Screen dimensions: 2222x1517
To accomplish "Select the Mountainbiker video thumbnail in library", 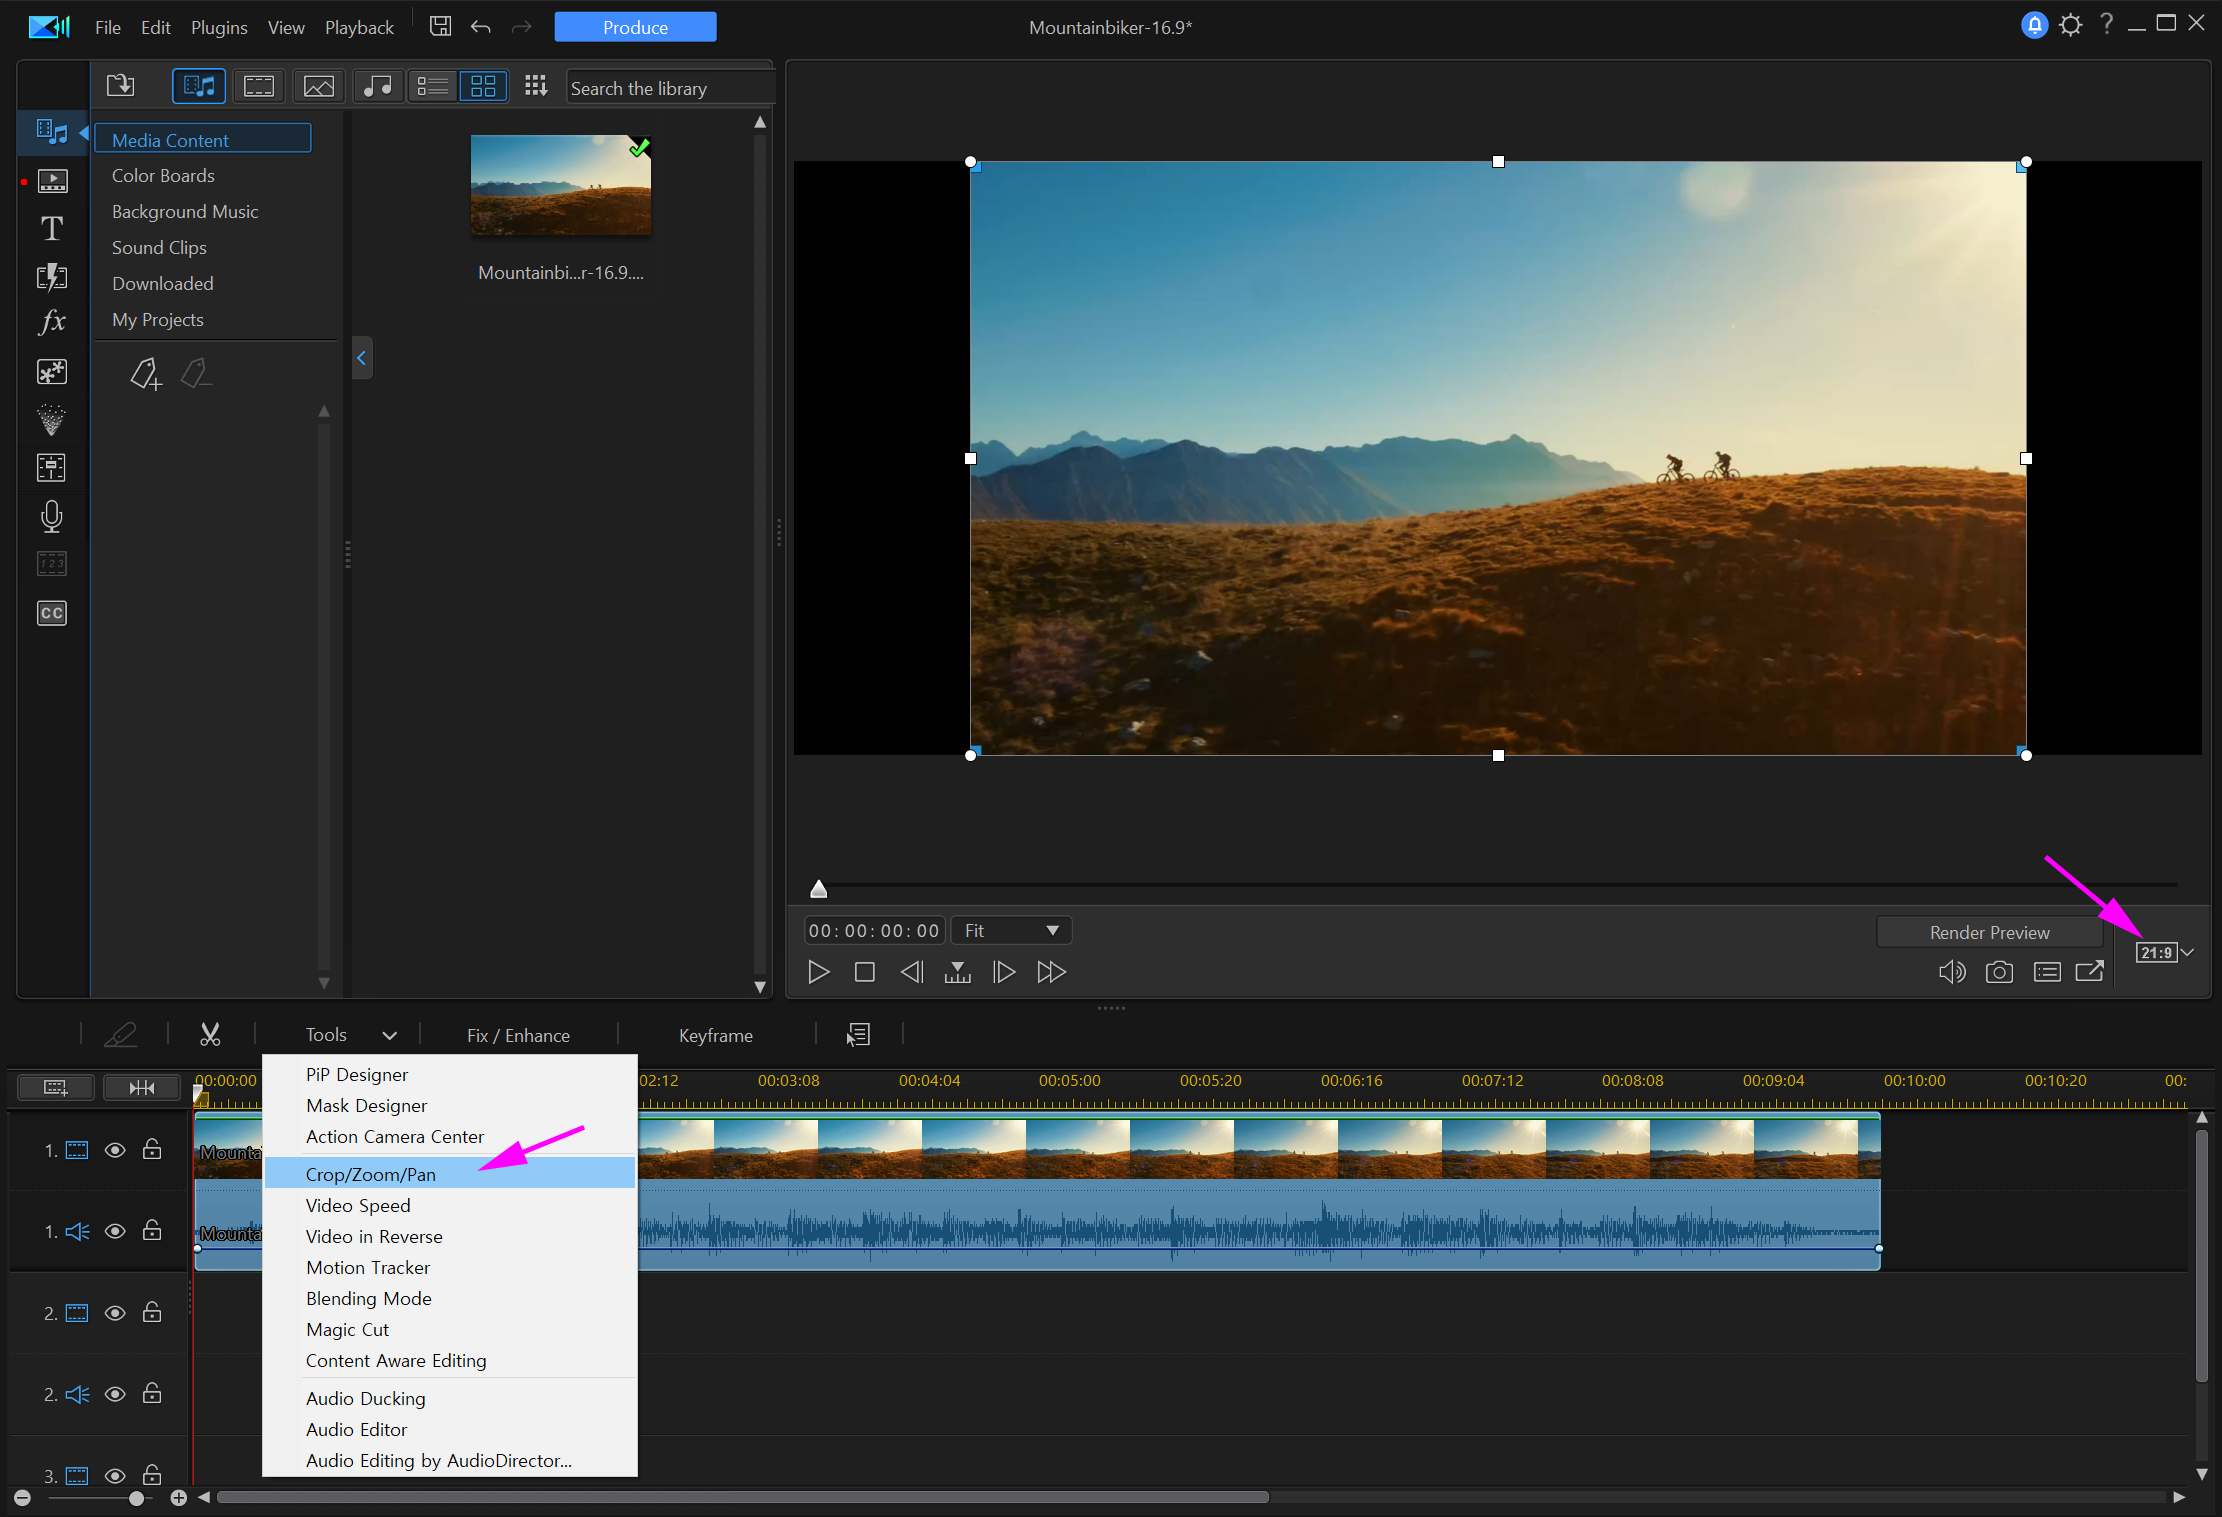I will click(561, 185).
